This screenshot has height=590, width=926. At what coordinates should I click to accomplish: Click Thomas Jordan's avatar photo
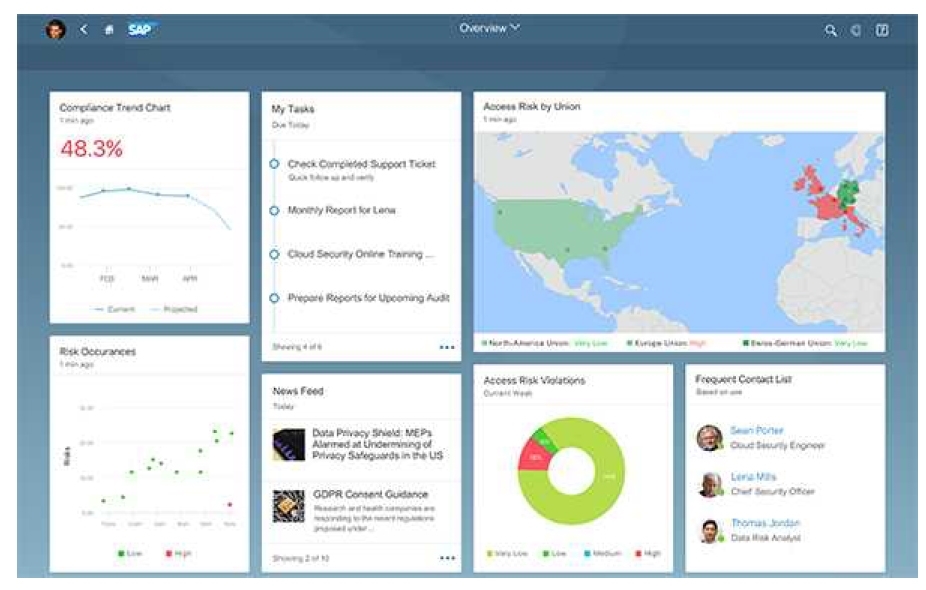[x=711, y=530]
